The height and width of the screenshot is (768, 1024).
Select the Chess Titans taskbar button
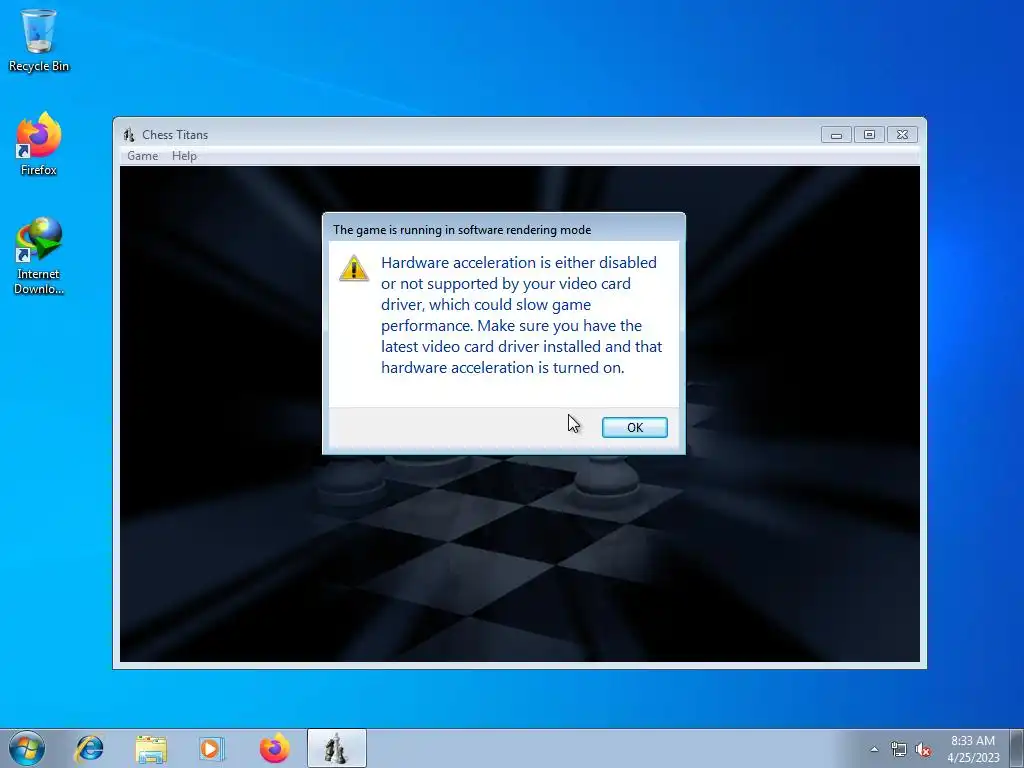click(337, 748)
